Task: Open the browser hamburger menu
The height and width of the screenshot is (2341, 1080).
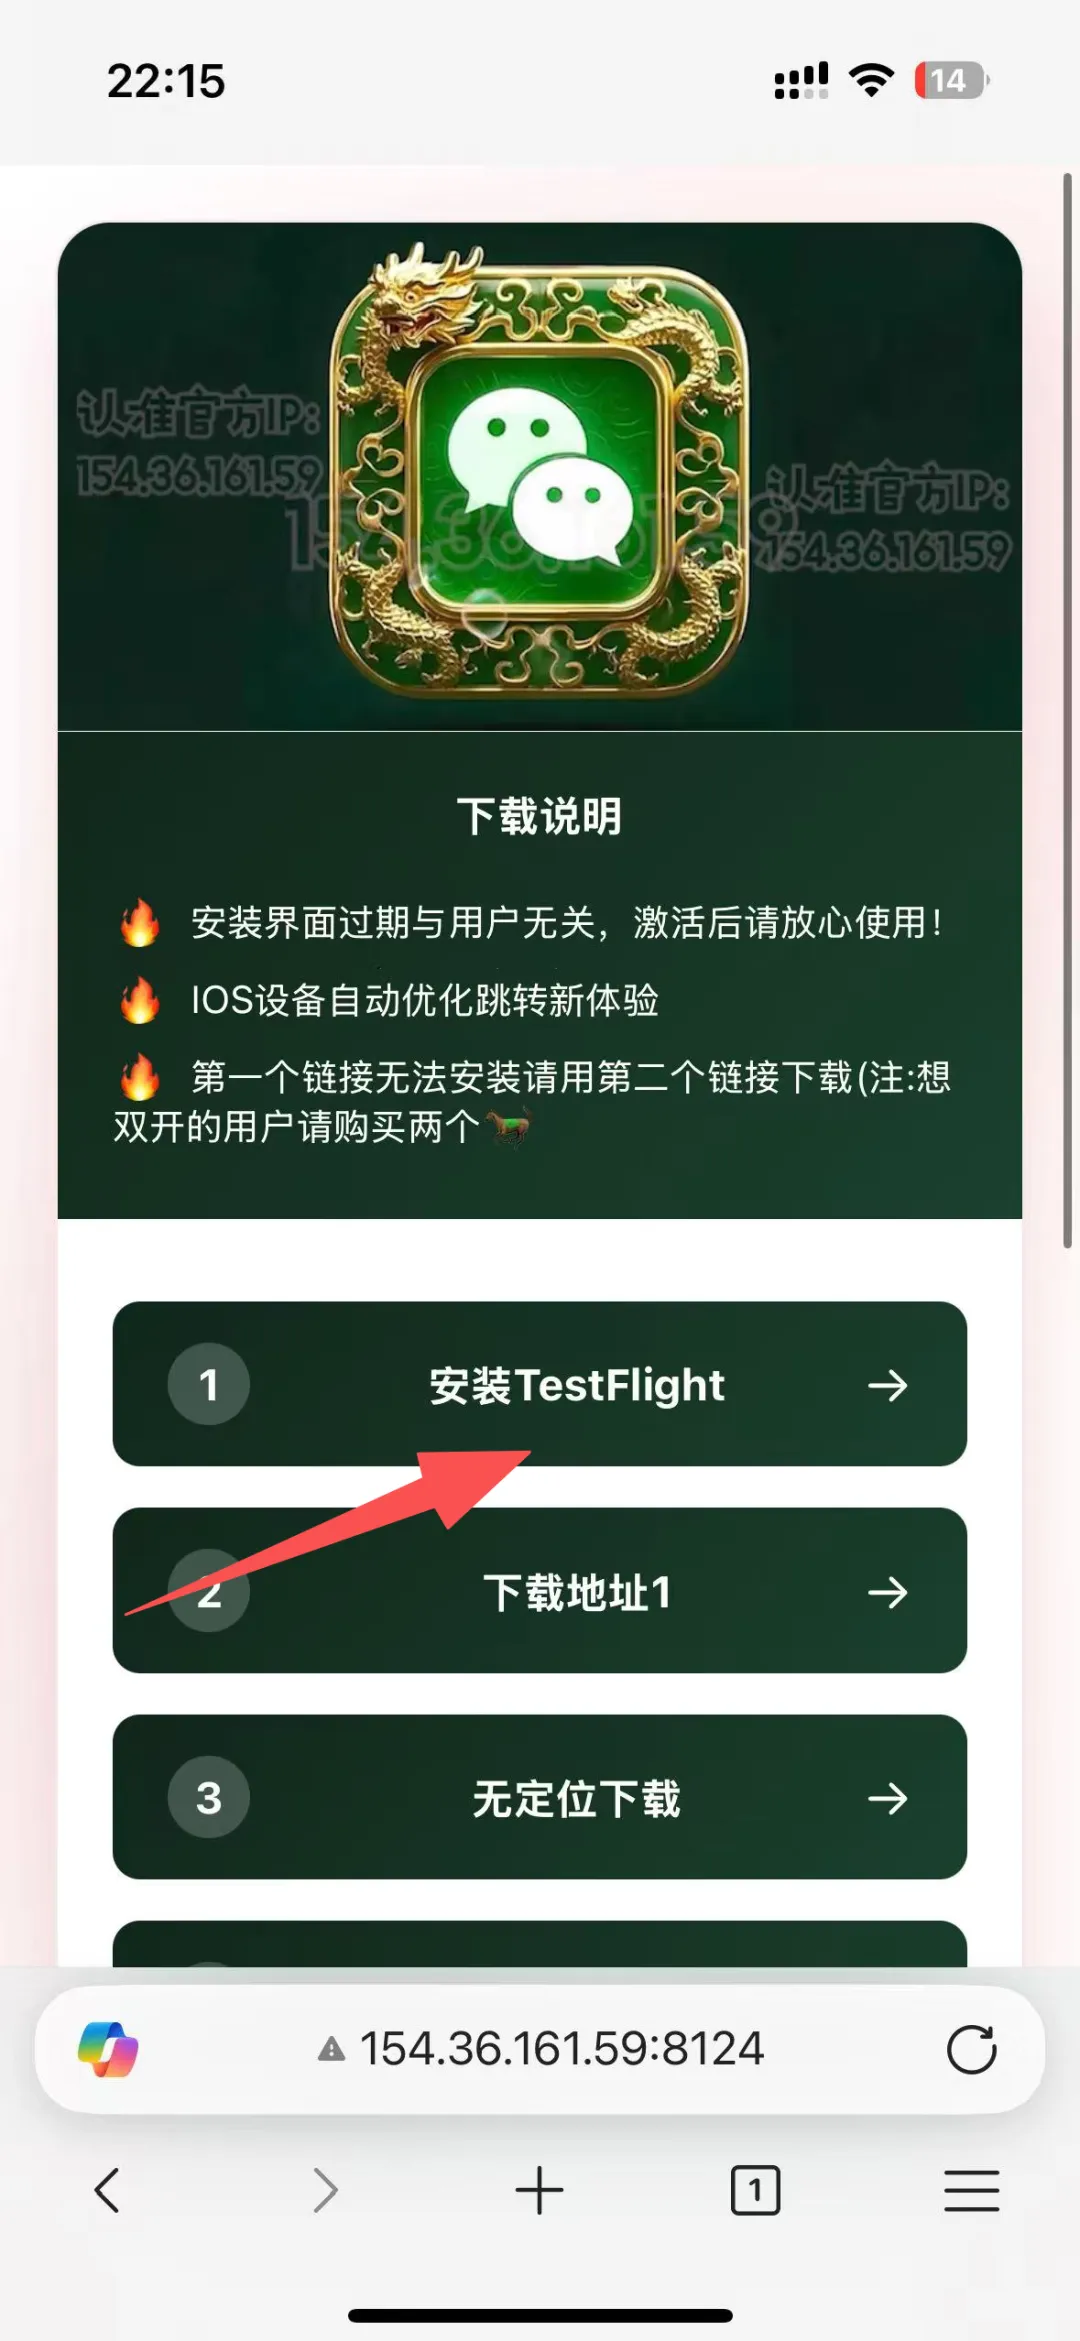Action: tap(971, 2190)
